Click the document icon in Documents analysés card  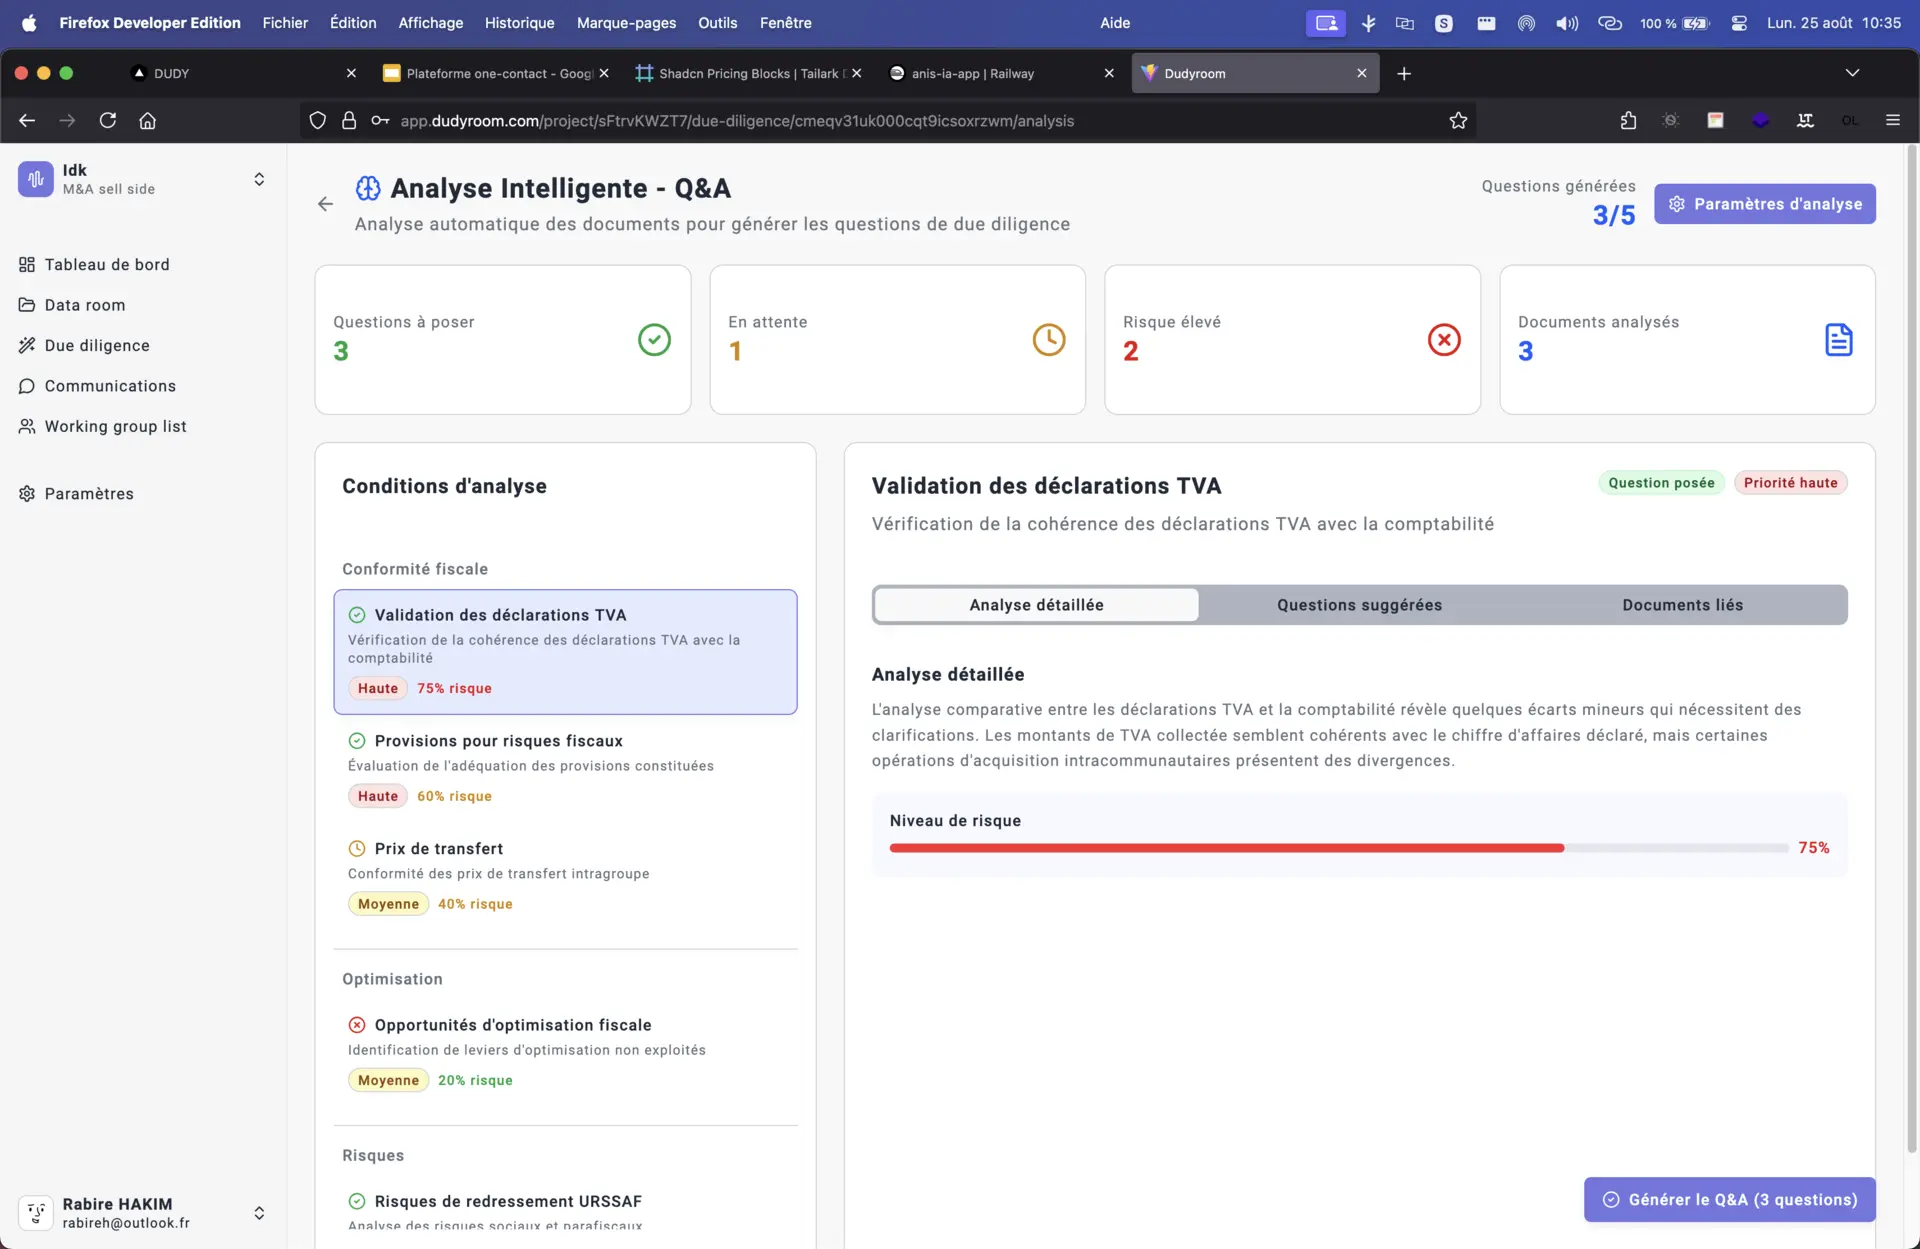[x=1838, y=340]
